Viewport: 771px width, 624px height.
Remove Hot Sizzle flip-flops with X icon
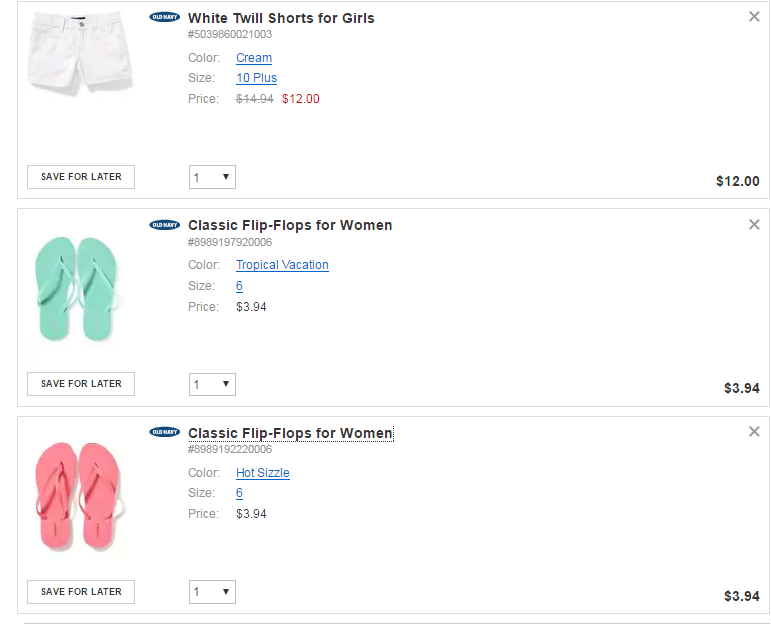754,432
